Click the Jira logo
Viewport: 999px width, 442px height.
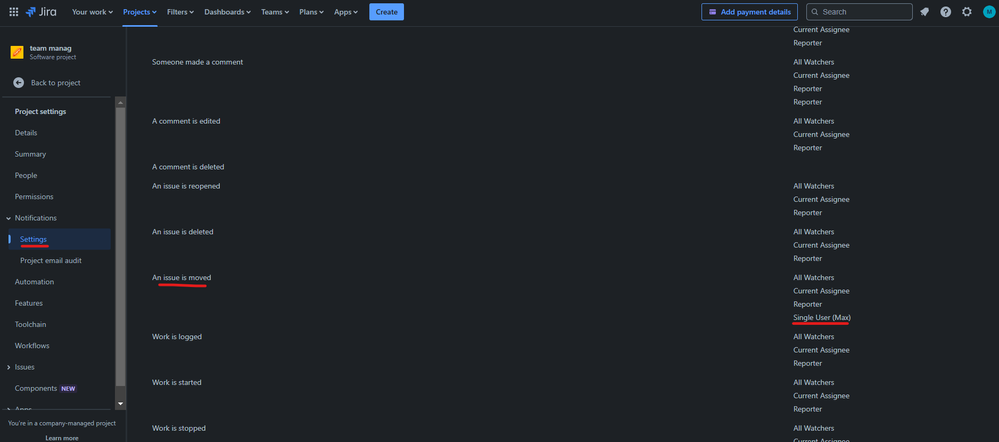41,11
